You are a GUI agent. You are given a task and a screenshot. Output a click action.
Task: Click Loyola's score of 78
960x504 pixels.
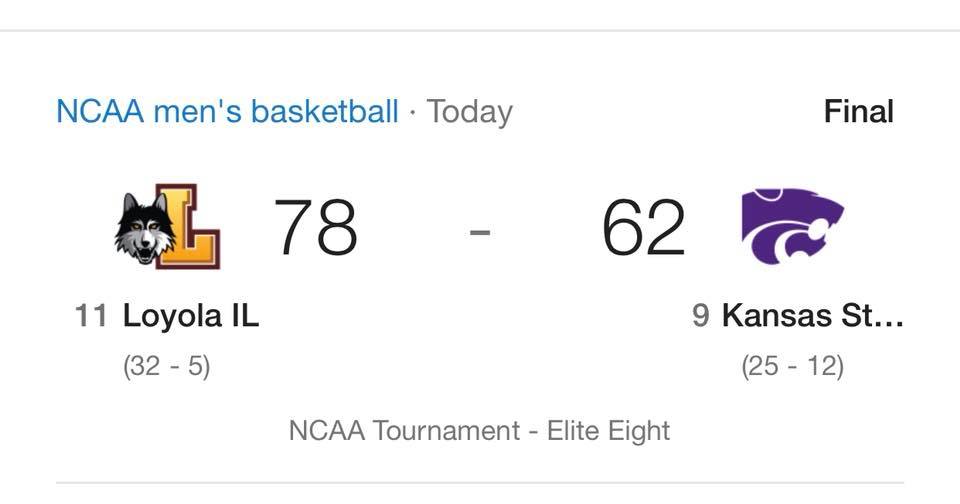point(315,227)
